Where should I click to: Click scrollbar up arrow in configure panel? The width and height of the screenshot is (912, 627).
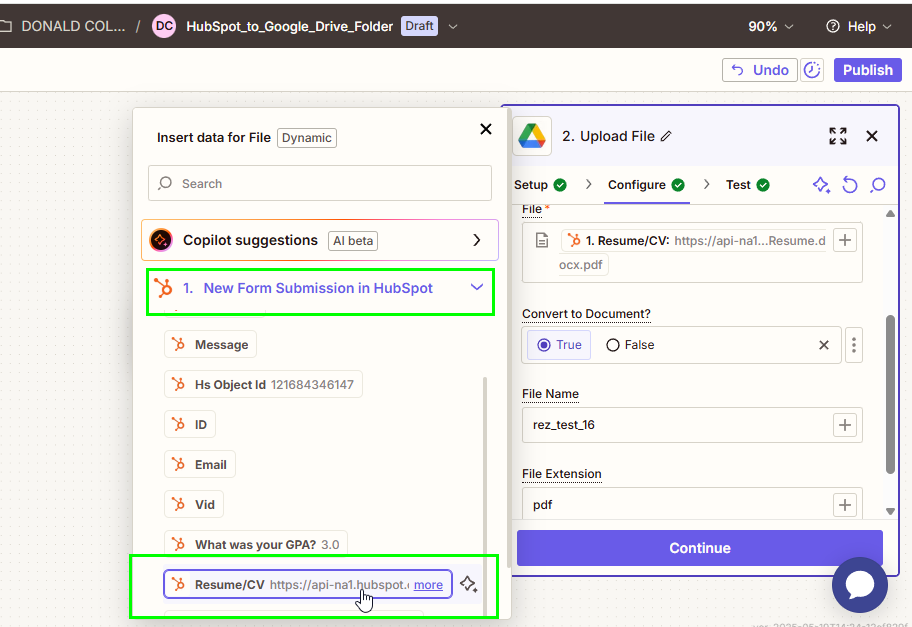click(x=890, y=213)
